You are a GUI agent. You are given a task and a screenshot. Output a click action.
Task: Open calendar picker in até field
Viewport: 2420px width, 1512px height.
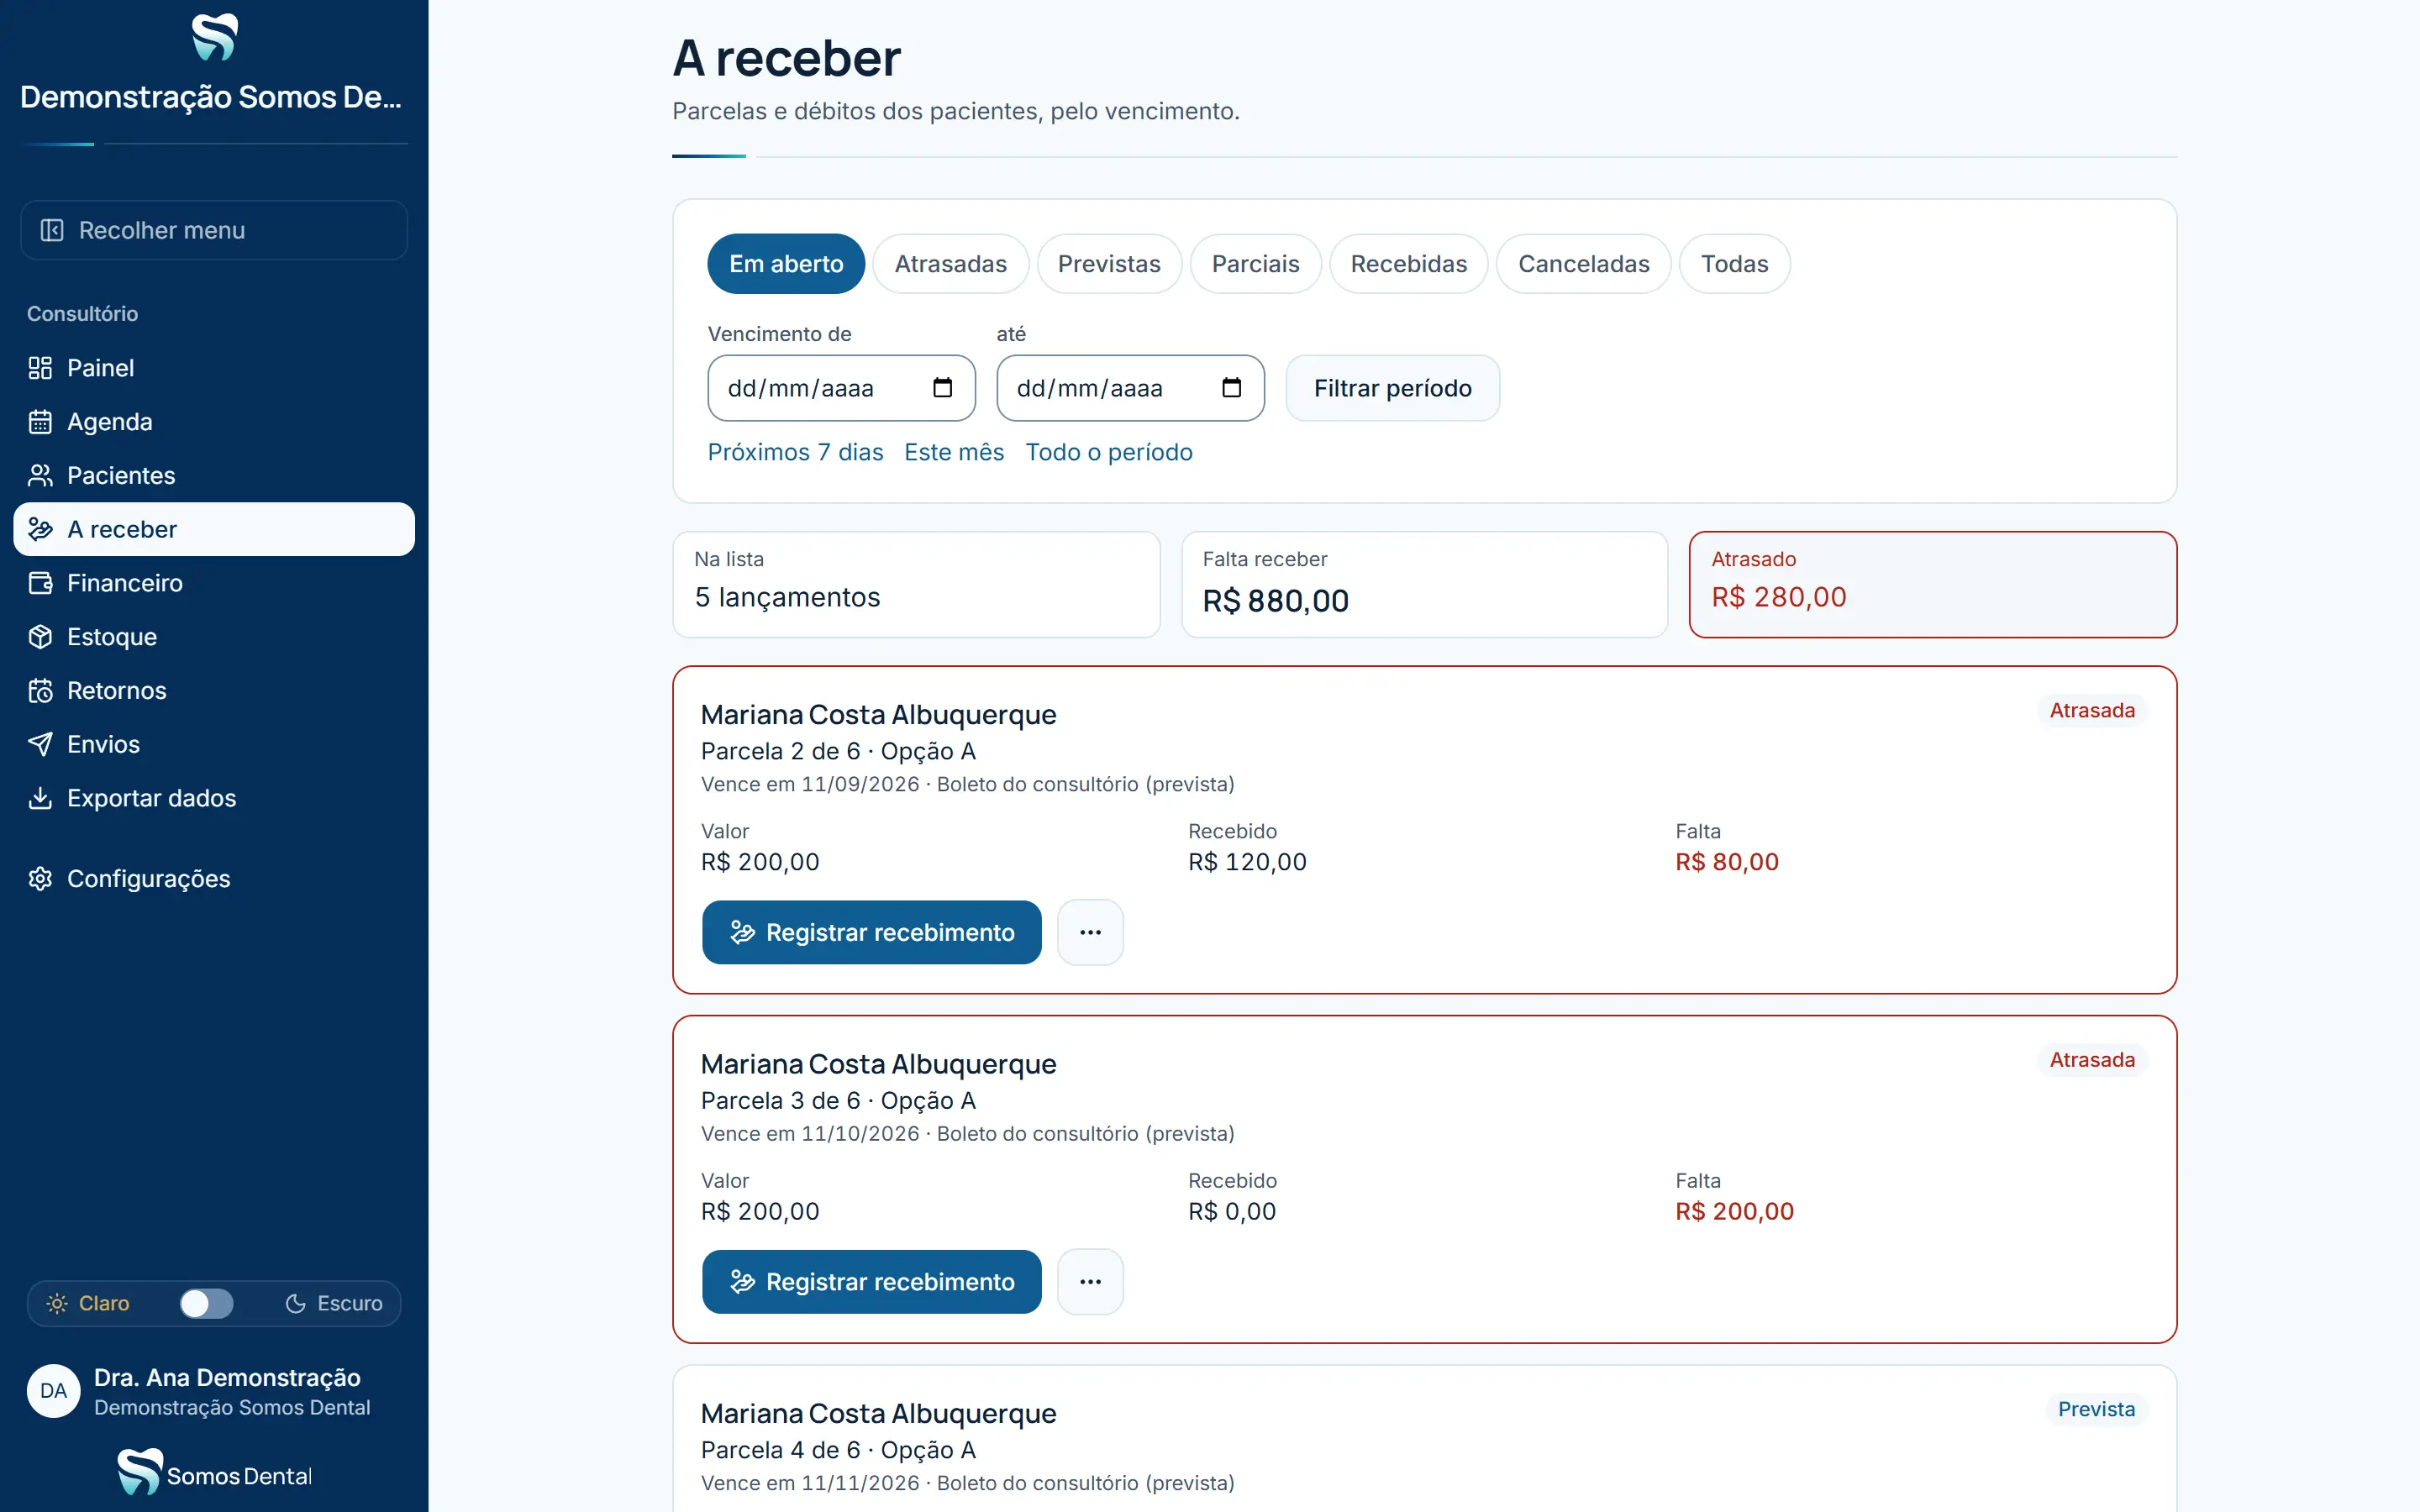click(x=1231, y=388)
